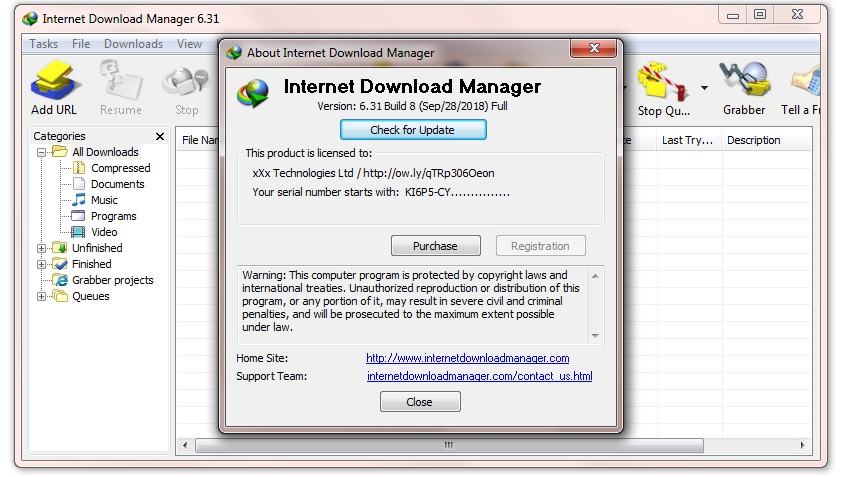This screenshot has height=477, width=858.
Task: Open the internetdownloadmanager.com home site link
Action: [467, 358]
